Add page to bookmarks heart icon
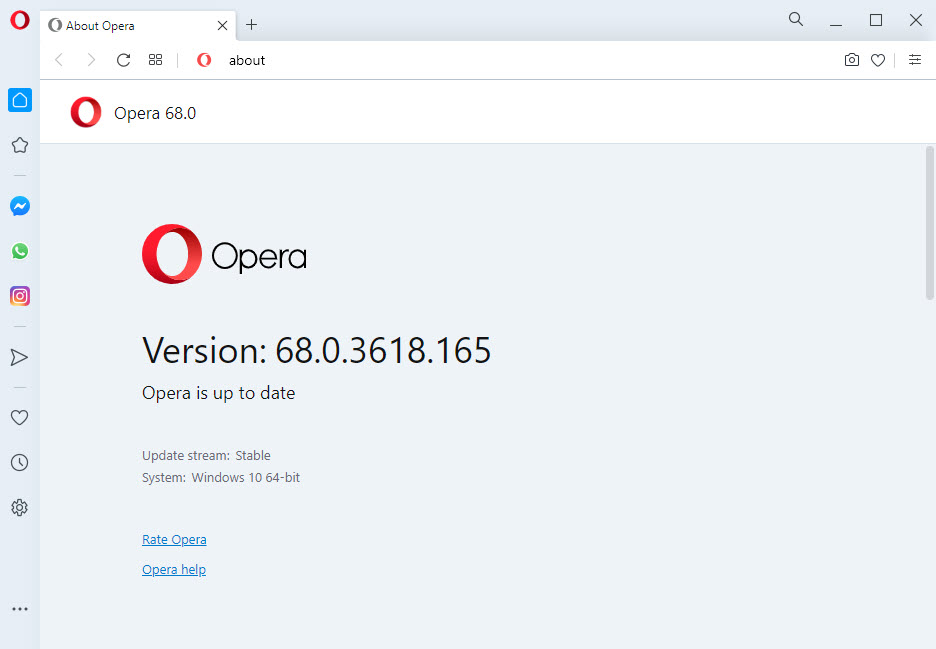Viewport: 936px width, 649px height. click(x=878, y=60)
